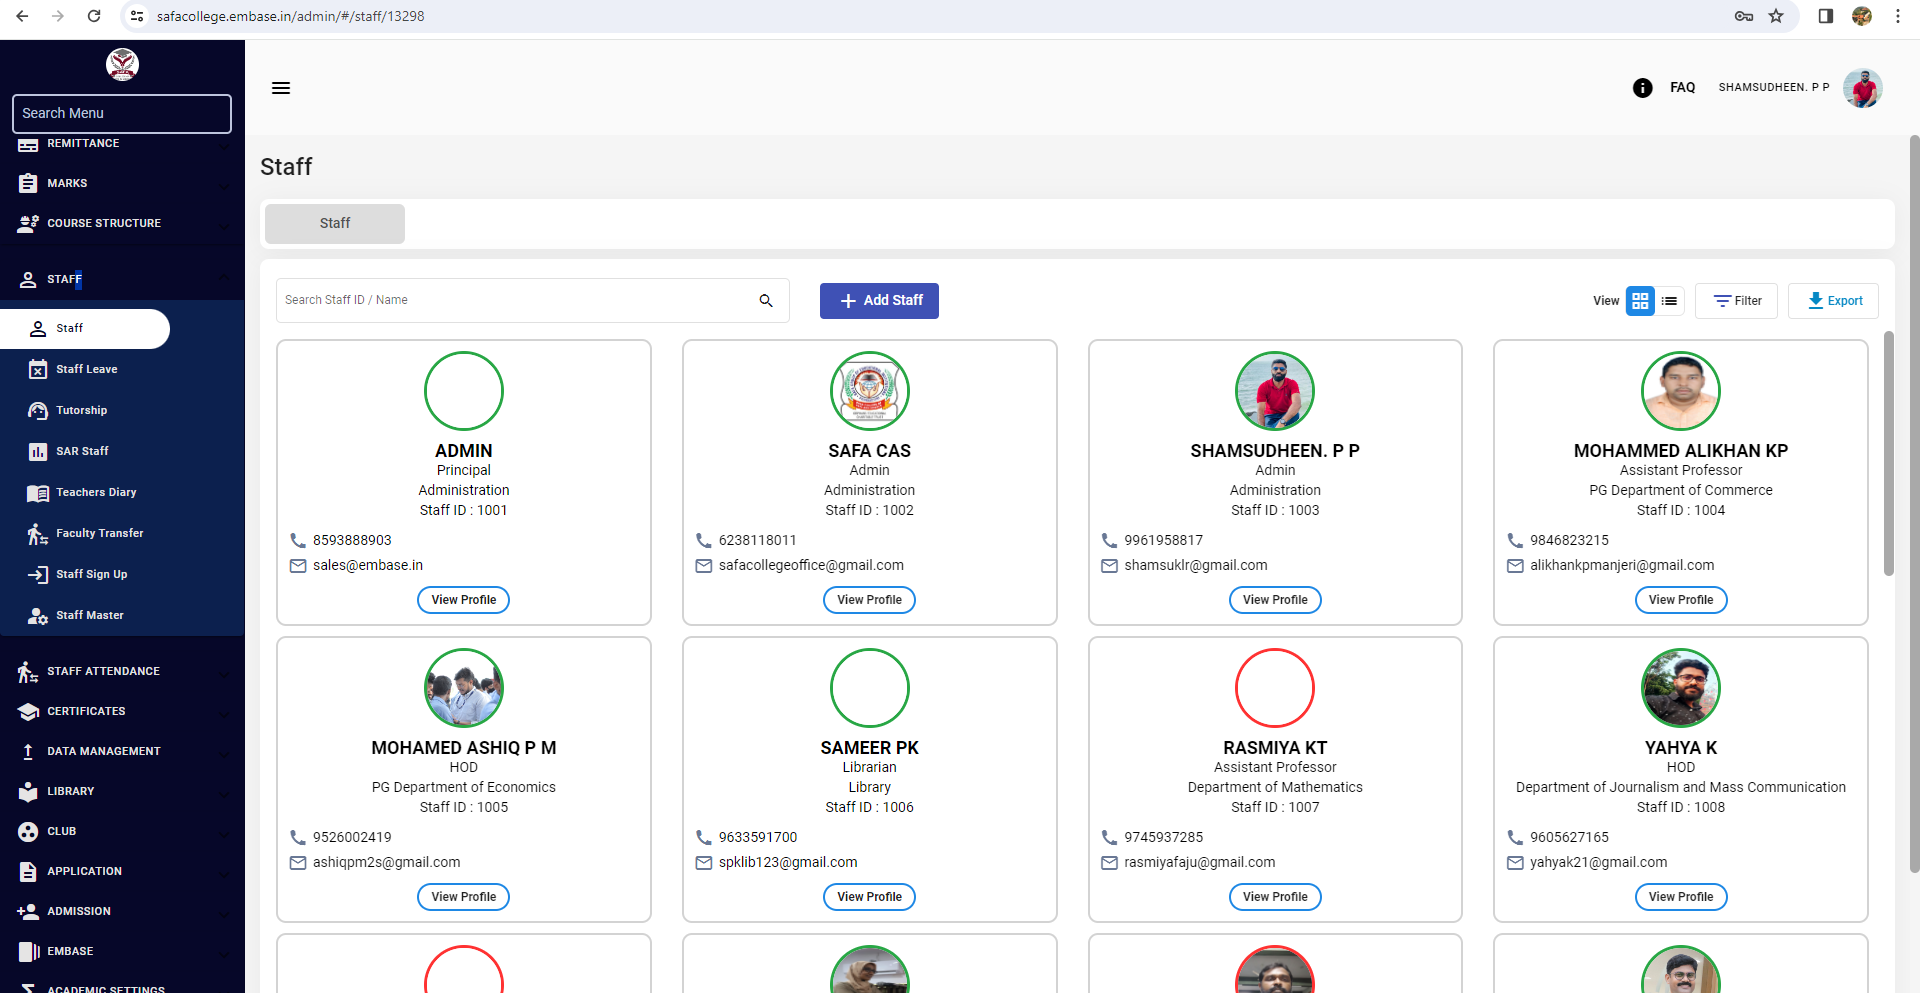Expand the Staff Attendance menu
Image resolution: width=1920 pixels, height=993 pixels.
tap(122, 671)
